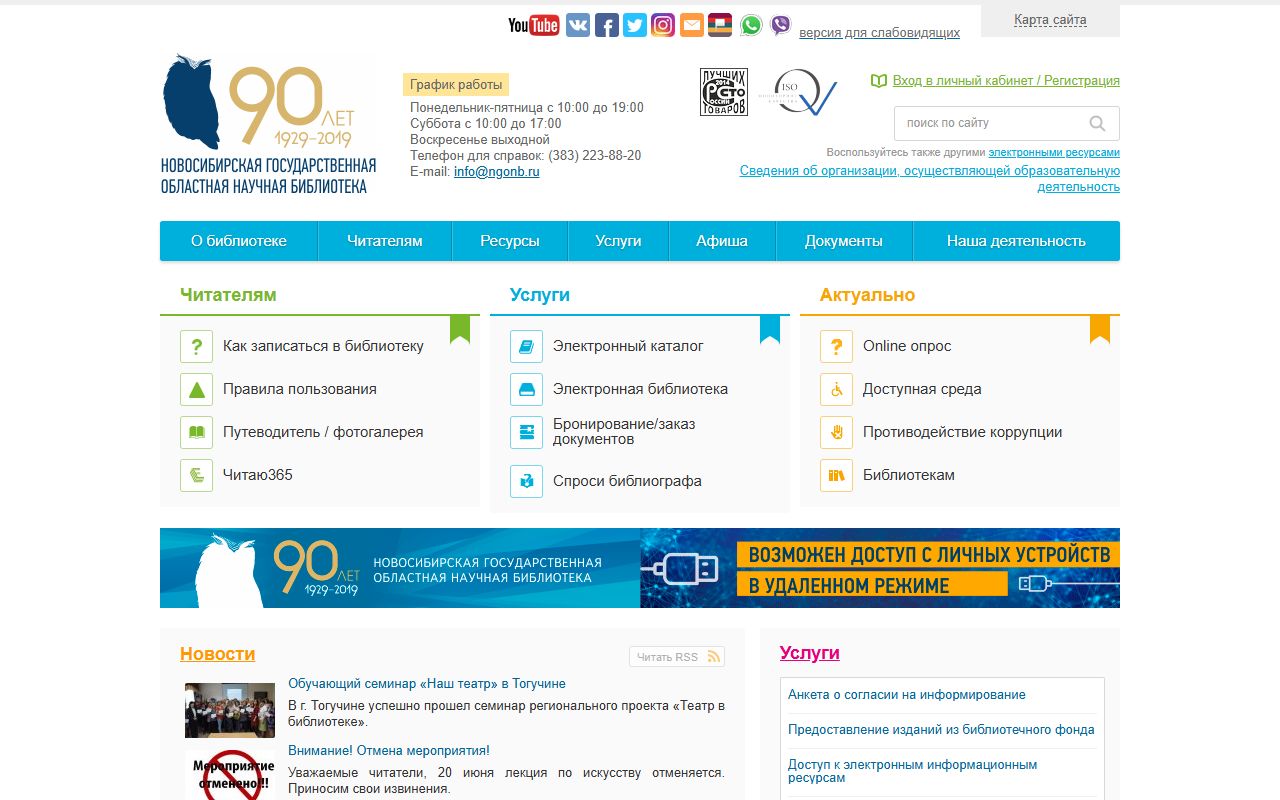
Task: Open 'Спроси библиографа' link
Action: (627, 481)
